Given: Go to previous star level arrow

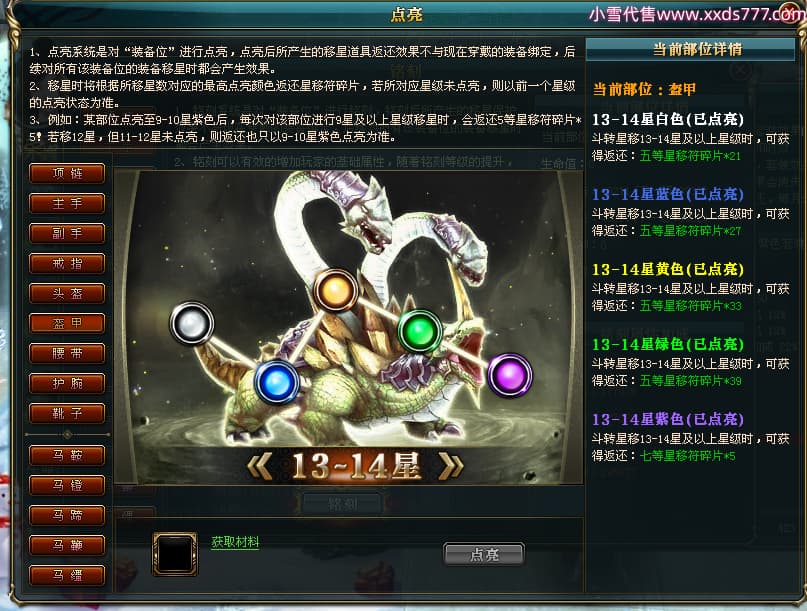Looking at the screenshot, I should click(x=261, y=466).
